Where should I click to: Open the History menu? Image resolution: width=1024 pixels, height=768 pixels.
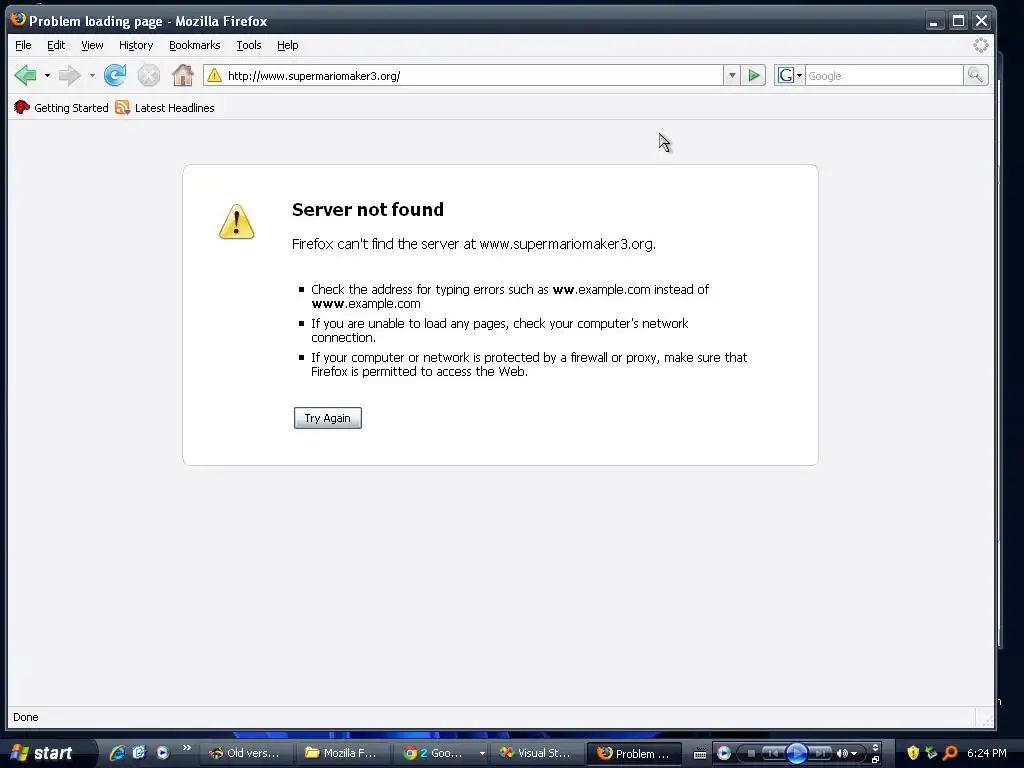(136, 45)
